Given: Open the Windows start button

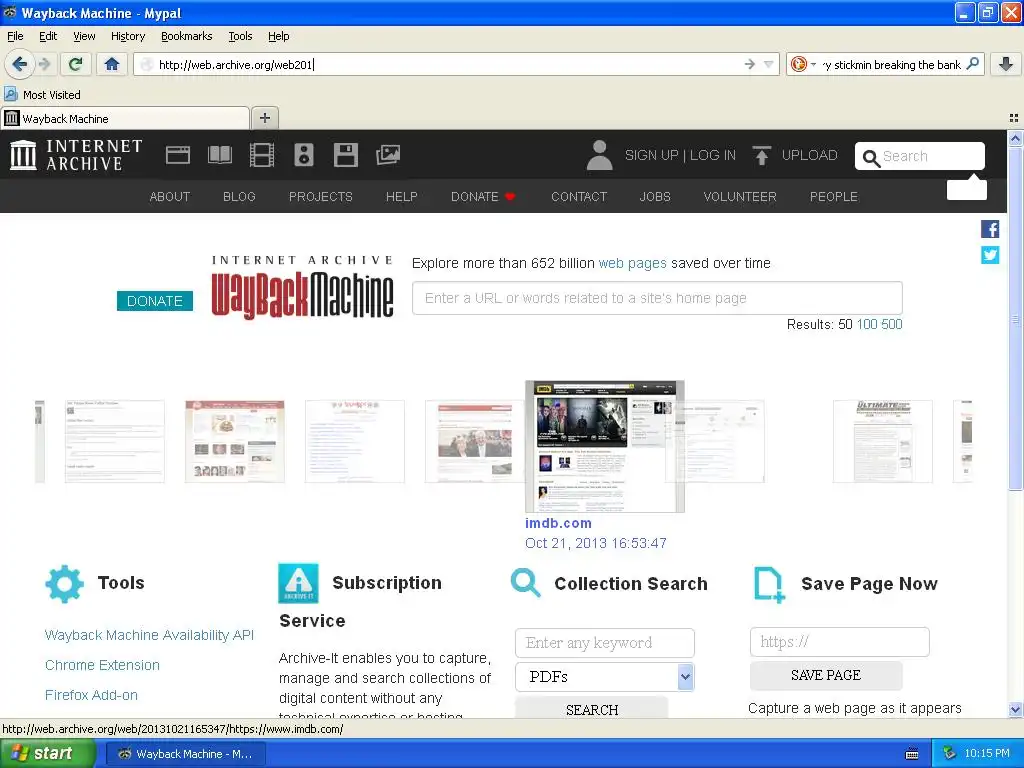Looking at the screenshot, I should 47,754.
